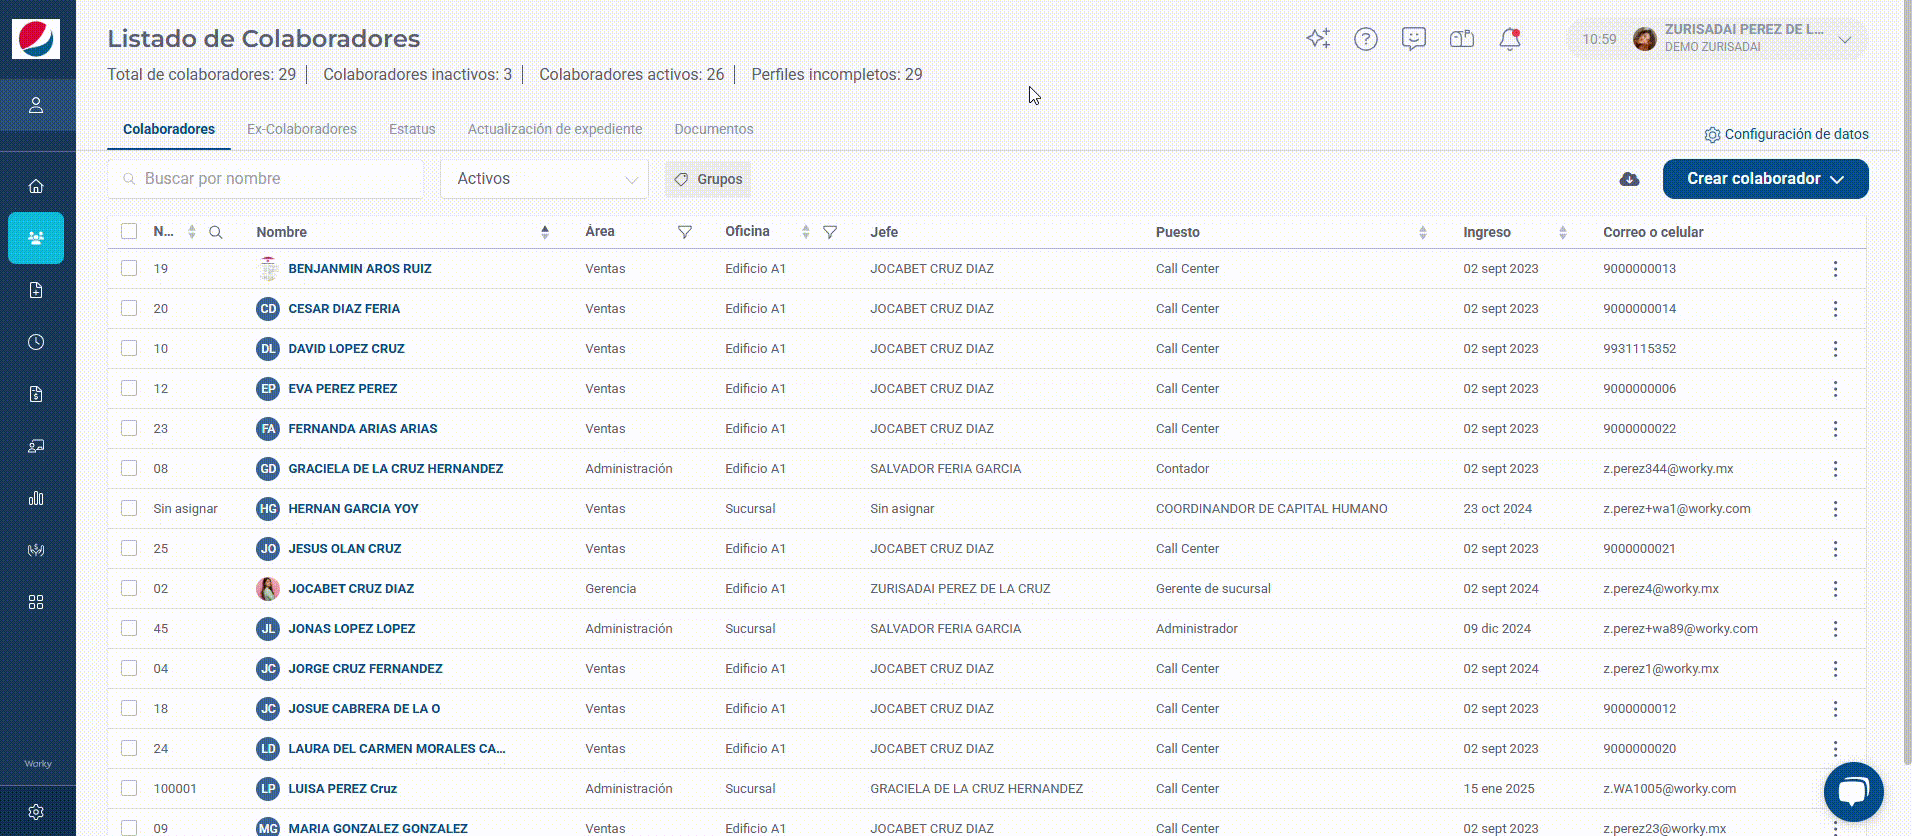Open Actualización de expediente tab

(555, 129)
